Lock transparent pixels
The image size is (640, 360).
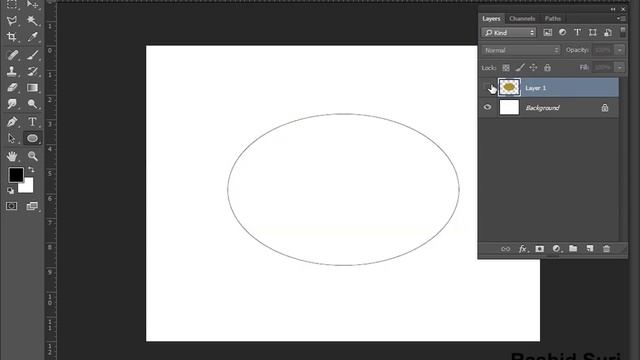point(506,68)
